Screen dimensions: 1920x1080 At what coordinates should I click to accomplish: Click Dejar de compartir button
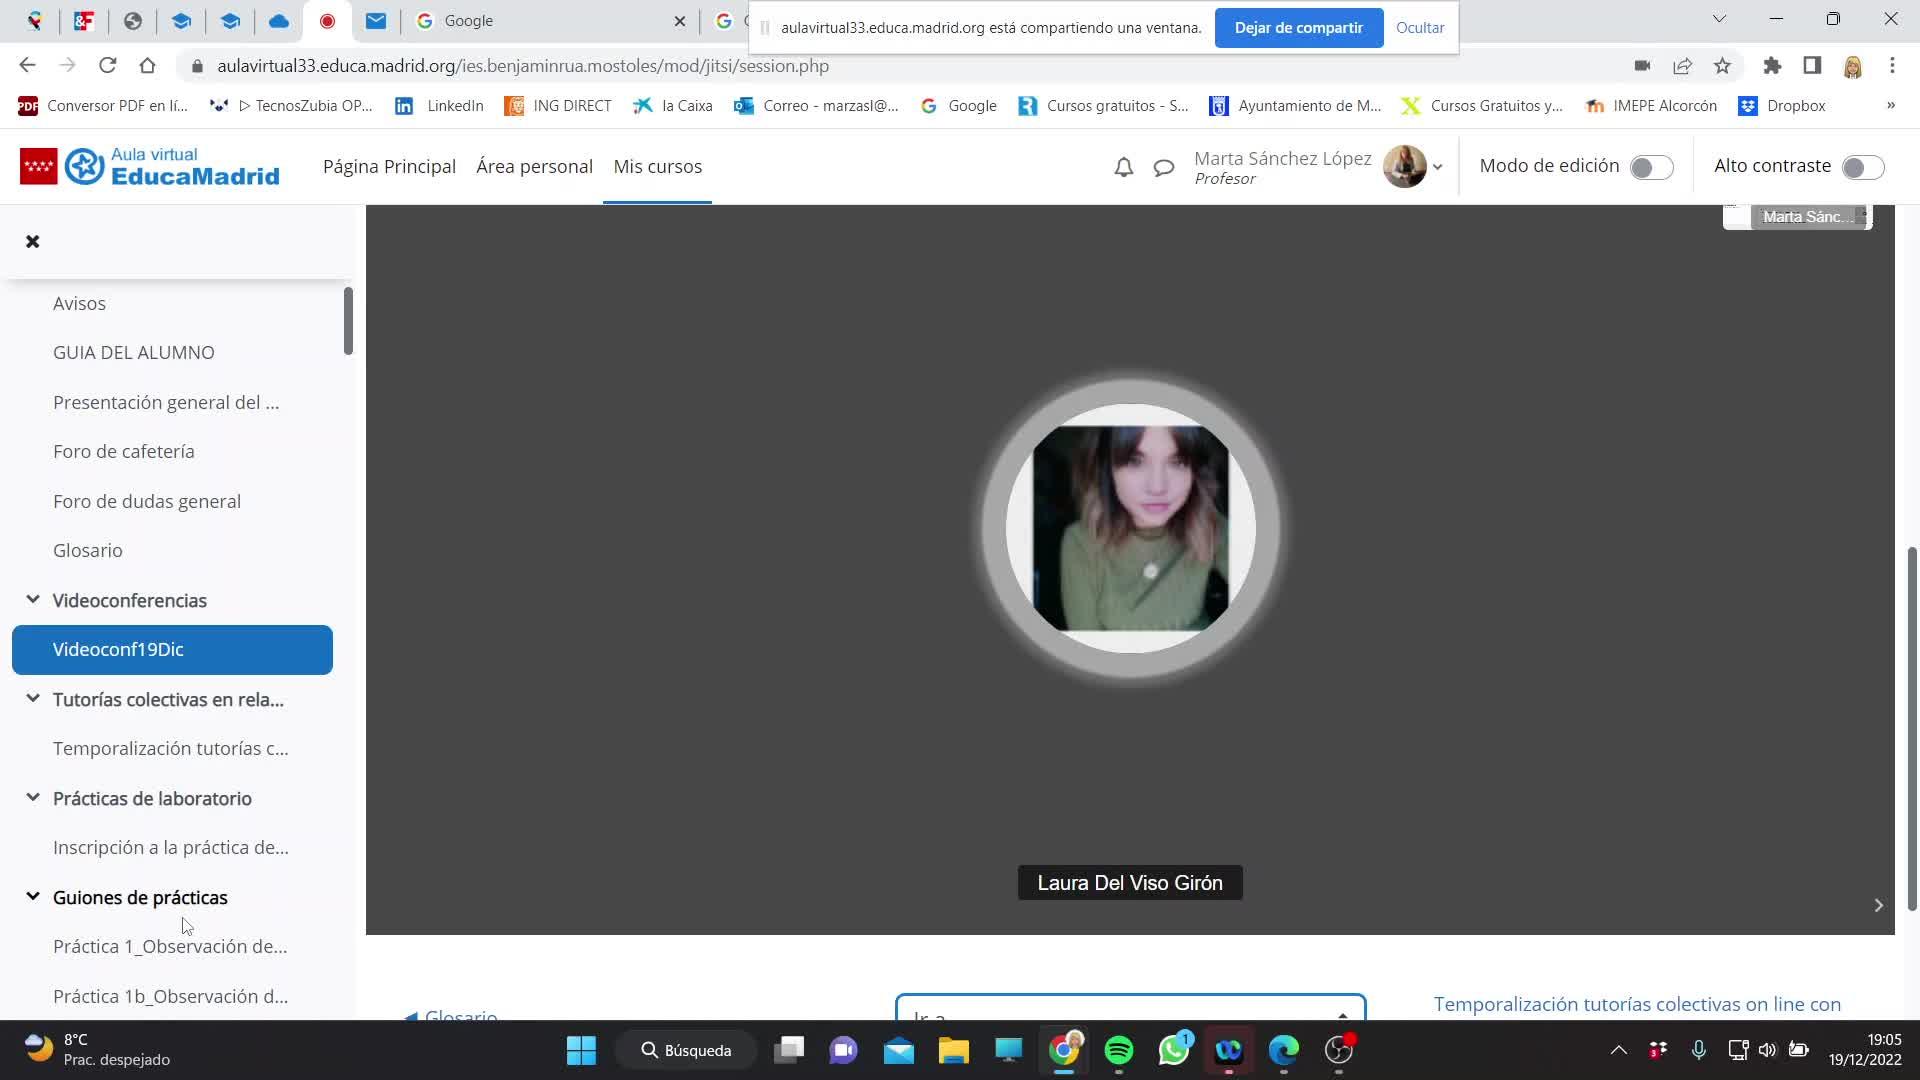point(1298,28)
